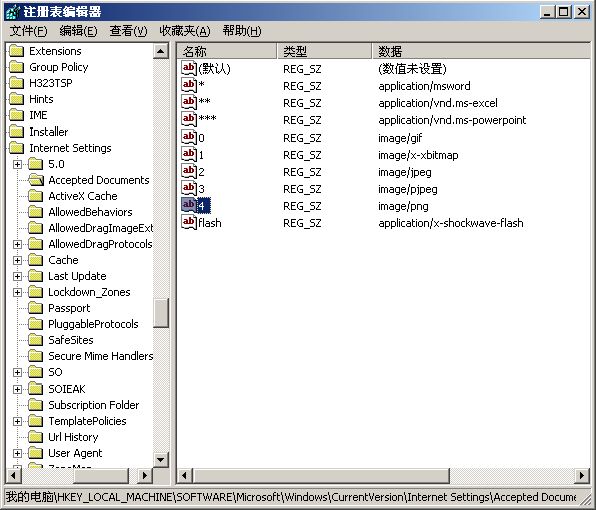This screenshot has width=596, height=510.
Task: Click the ab icon of selected value 4
Action: pos(189,205)
